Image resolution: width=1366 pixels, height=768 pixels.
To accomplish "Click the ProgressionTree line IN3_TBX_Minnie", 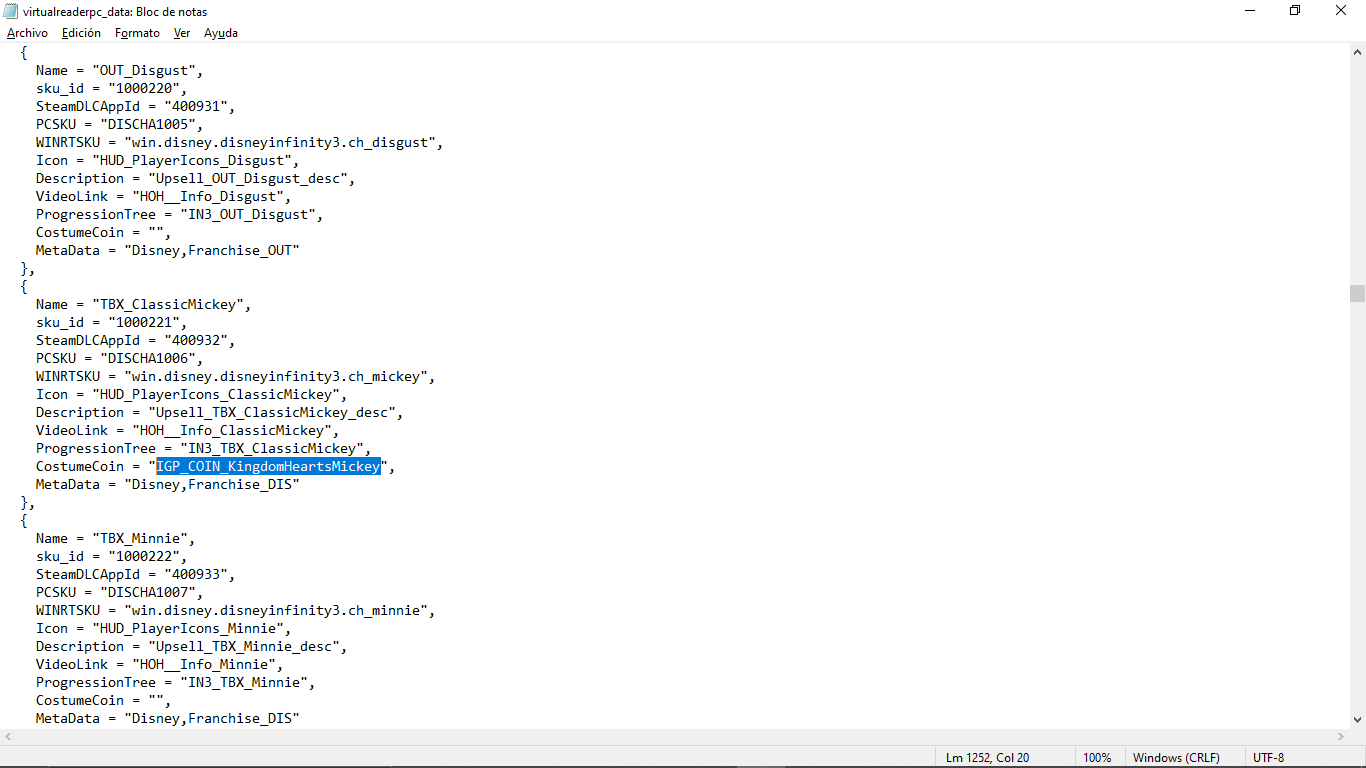I will (176, 683).
